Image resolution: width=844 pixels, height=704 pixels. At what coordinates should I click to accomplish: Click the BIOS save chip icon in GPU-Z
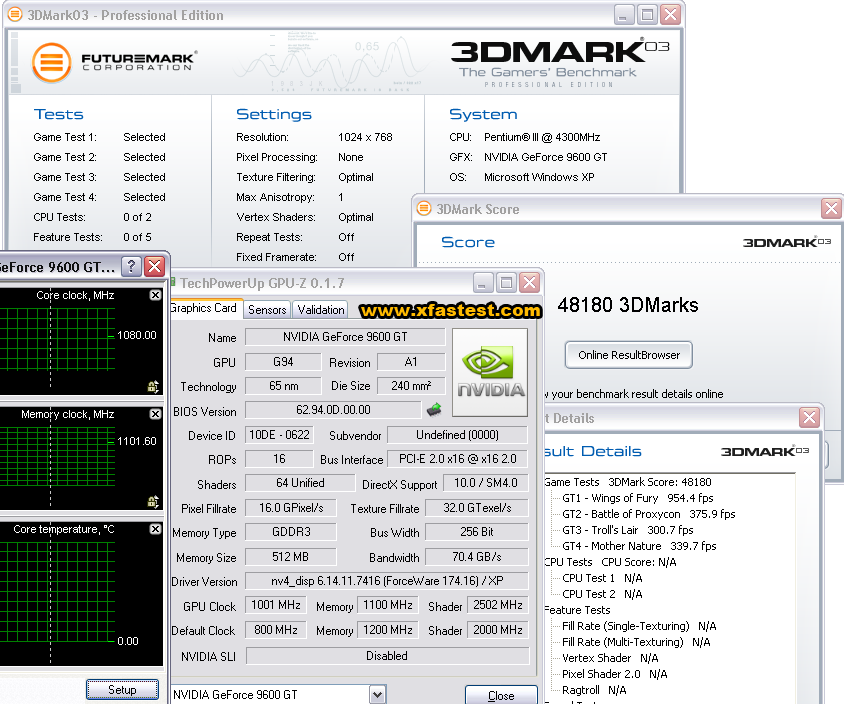point(434,410)
